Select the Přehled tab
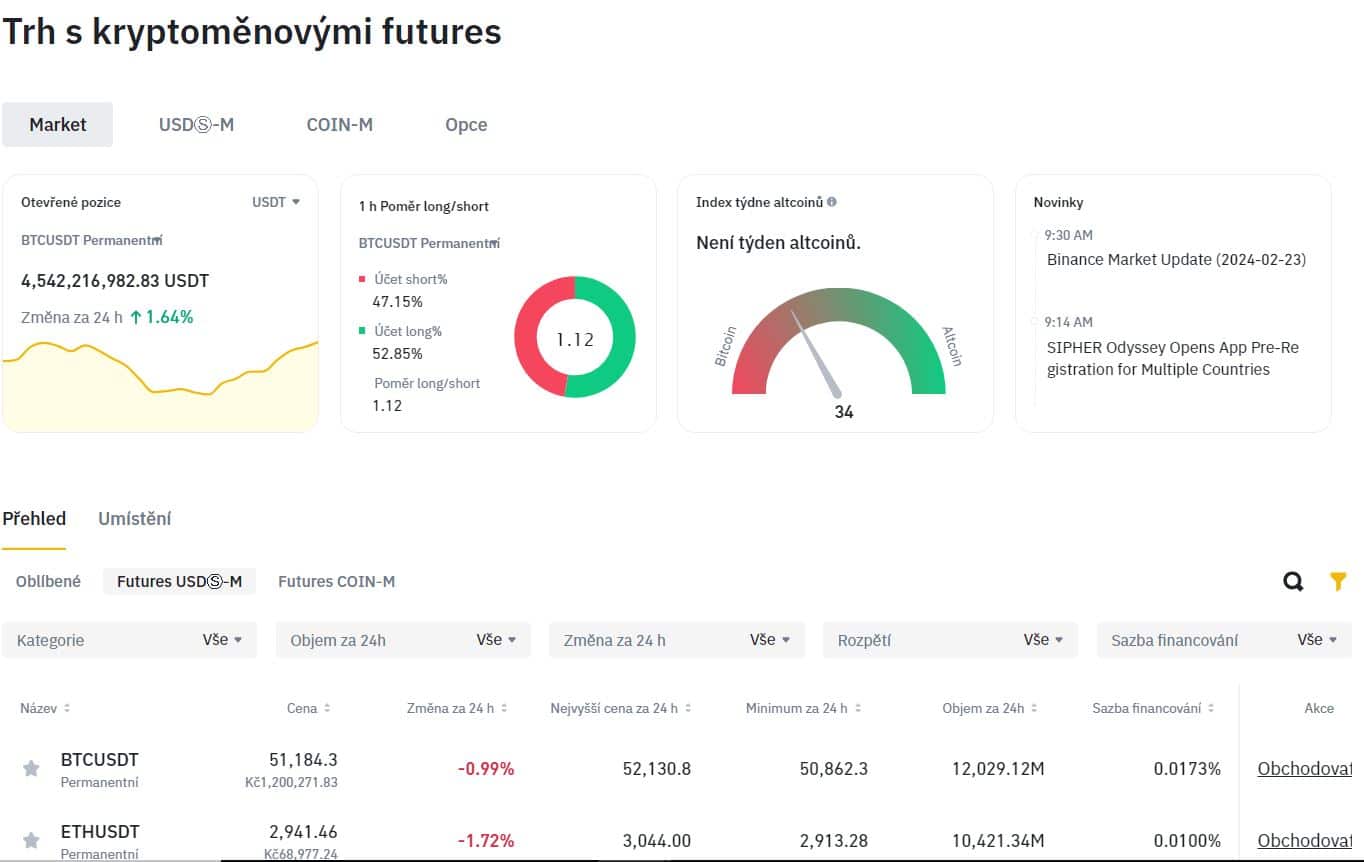The height and width of the screenshot is (862, 1364). coord(34,519)
